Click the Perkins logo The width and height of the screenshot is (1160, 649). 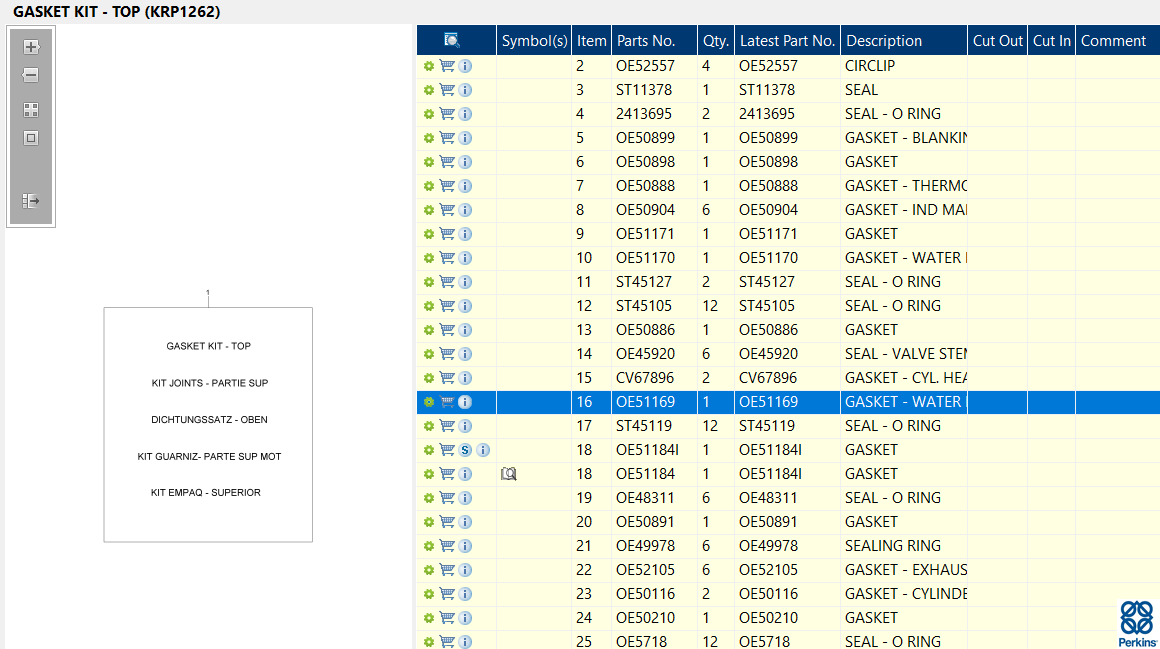pos(1136,623)
